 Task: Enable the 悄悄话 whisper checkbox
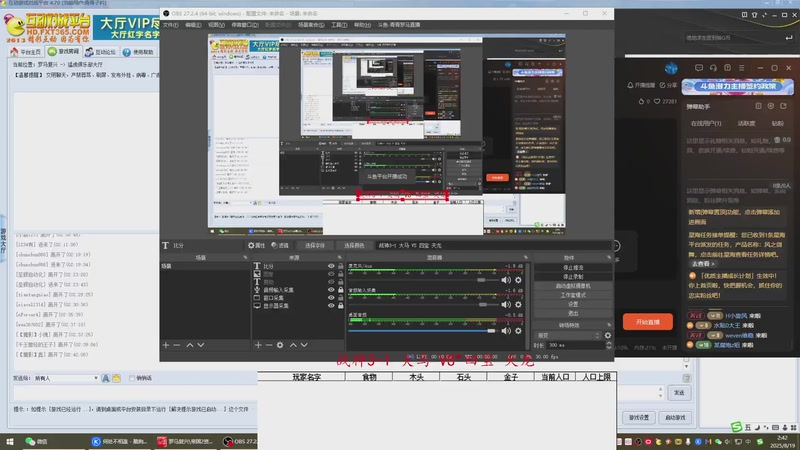[132, 379]
